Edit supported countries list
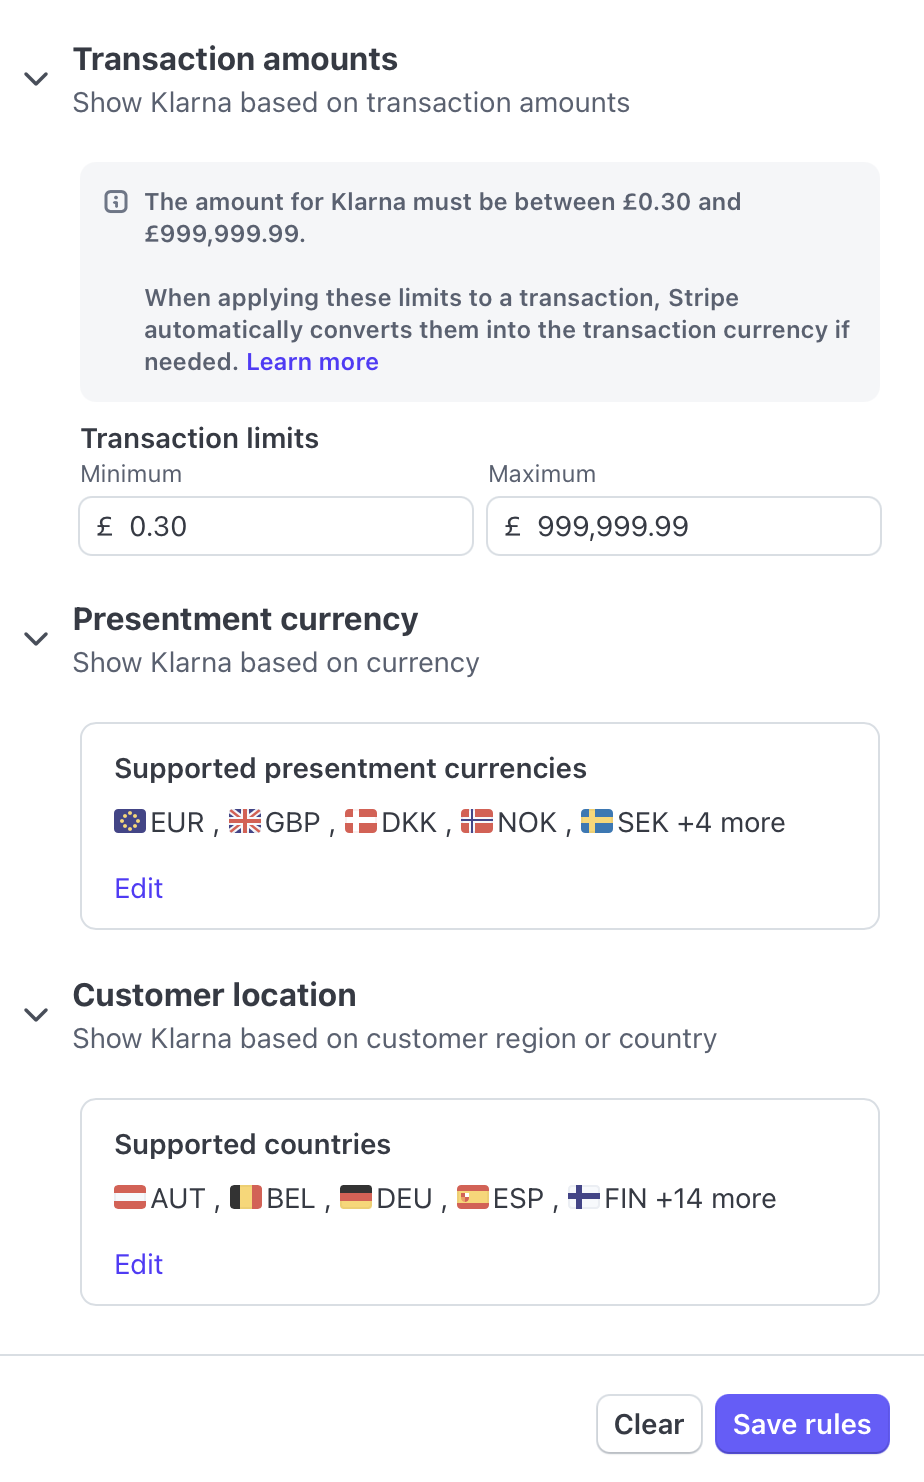The width and height of the screenshot is (924, 1482). tap(139, 1264)
